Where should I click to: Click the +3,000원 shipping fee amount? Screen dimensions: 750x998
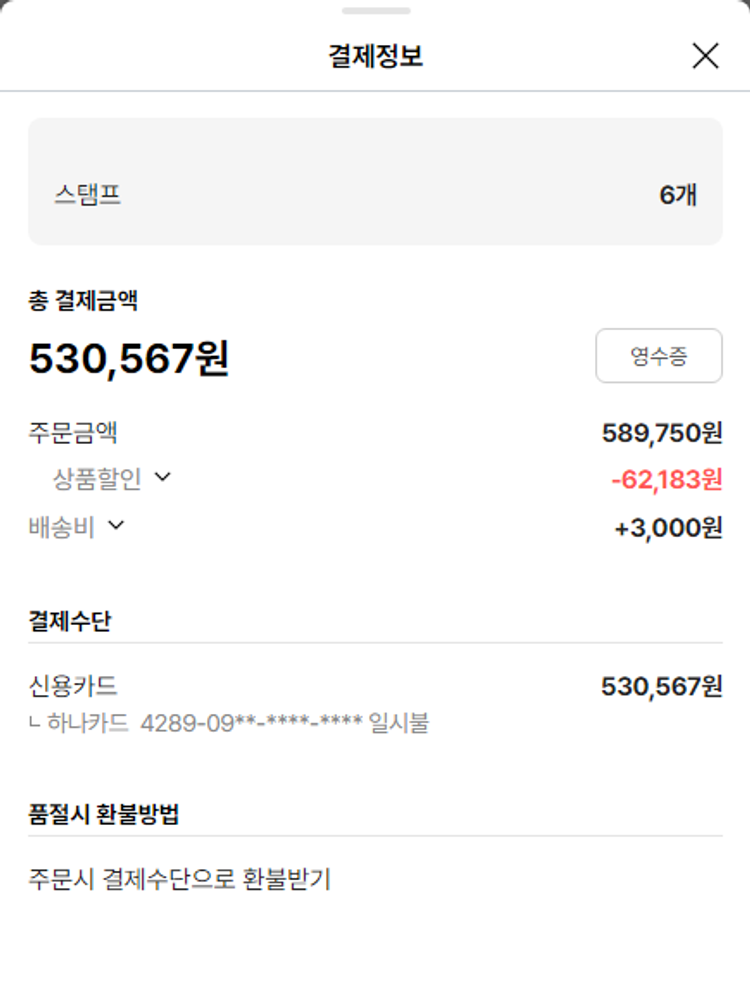click(668, 528)
